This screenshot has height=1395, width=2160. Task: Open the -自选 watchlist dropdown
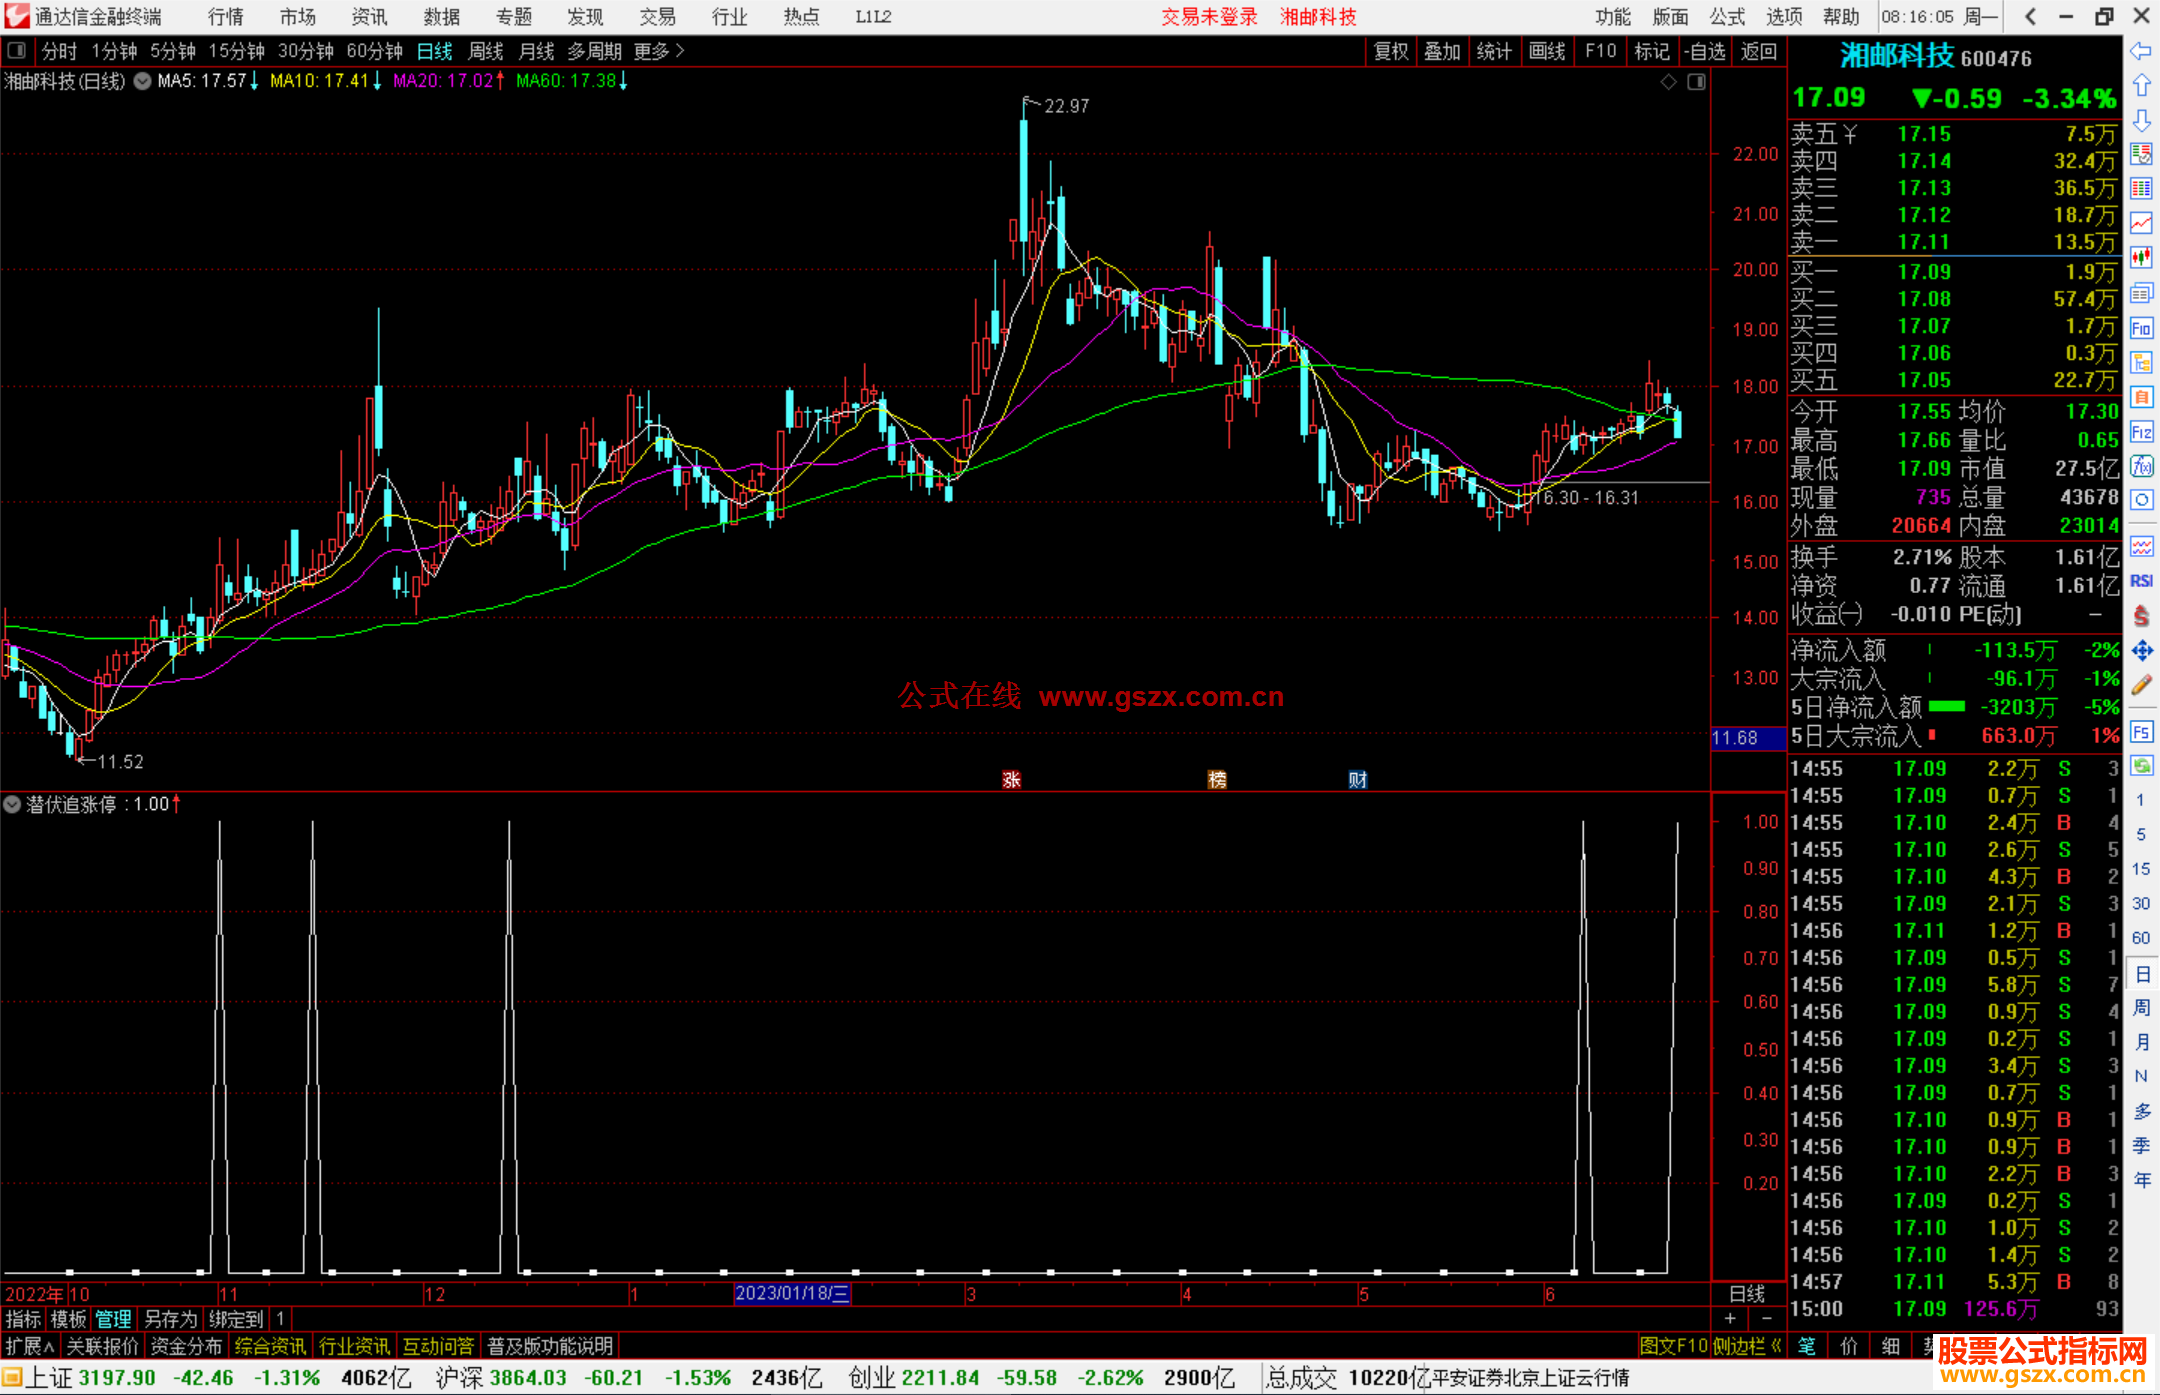(x=1705, y=51)
